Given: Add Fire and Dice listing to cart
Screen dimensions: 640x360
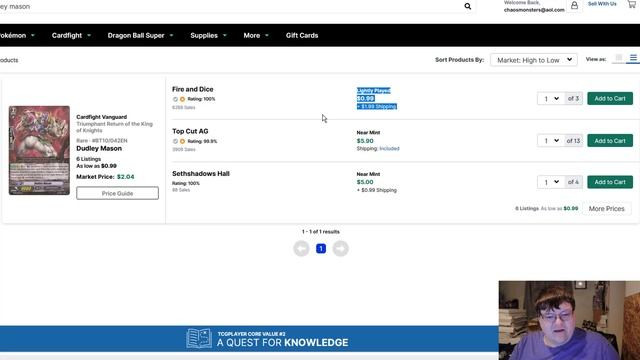Looking at the screenshot, I should coord(610,98).
